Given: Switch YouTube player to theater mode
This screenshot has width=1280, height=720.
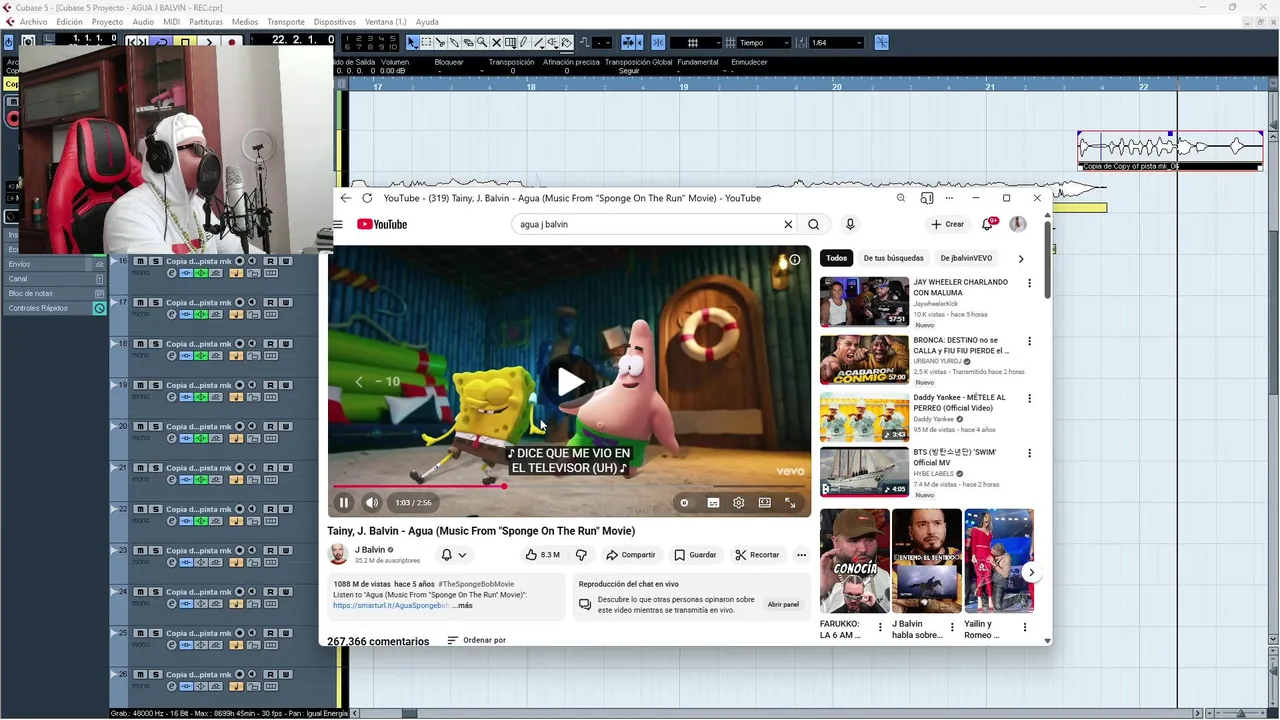Looking at the screenshot, I should coord(764,503).
